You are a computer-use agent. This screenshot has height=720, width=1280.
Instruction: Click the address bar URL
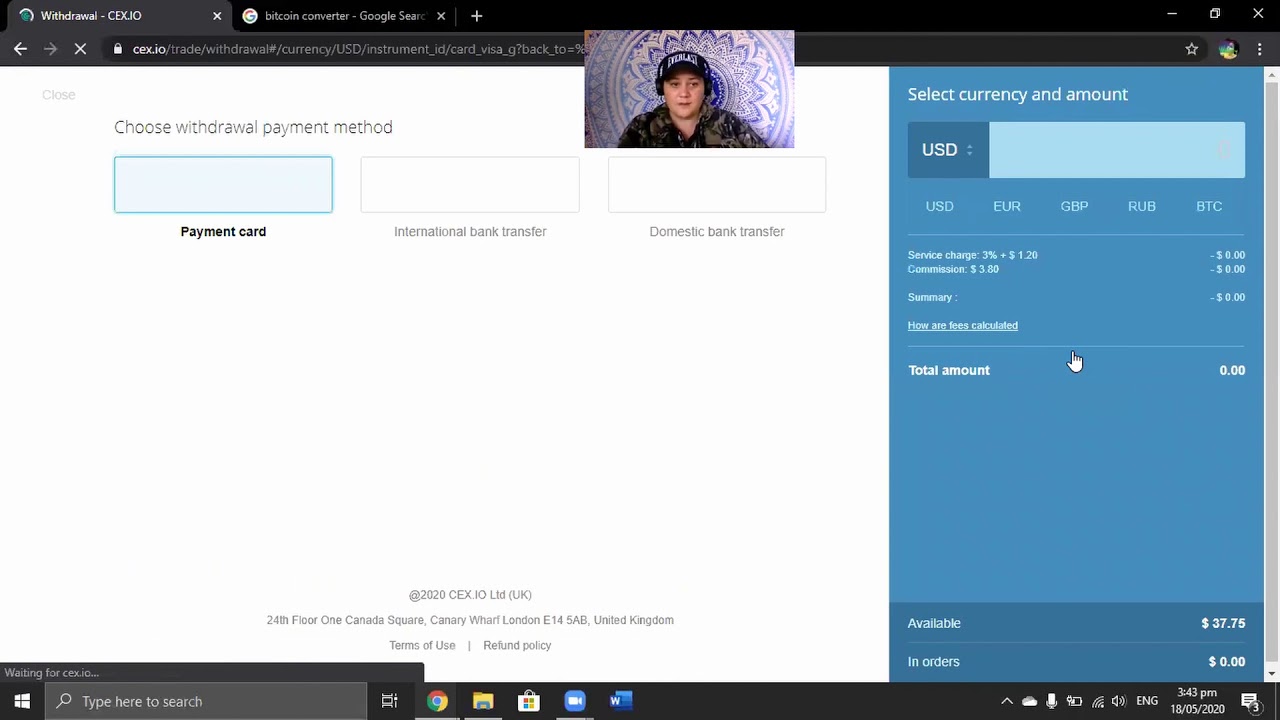[358, 49]
